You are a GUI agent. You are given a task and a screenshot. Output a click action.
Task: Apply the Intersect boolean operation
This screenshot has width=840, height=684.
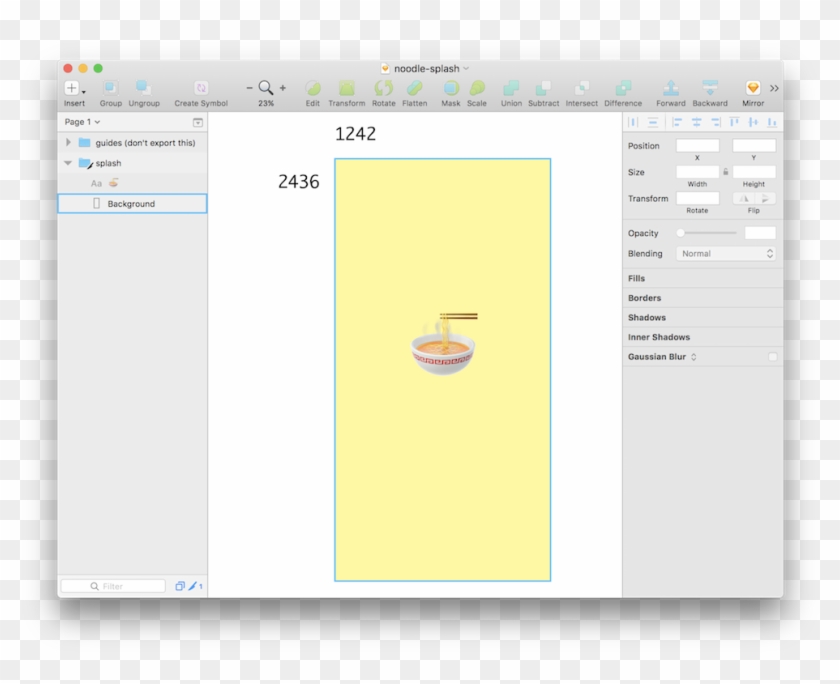coord(582,88)
